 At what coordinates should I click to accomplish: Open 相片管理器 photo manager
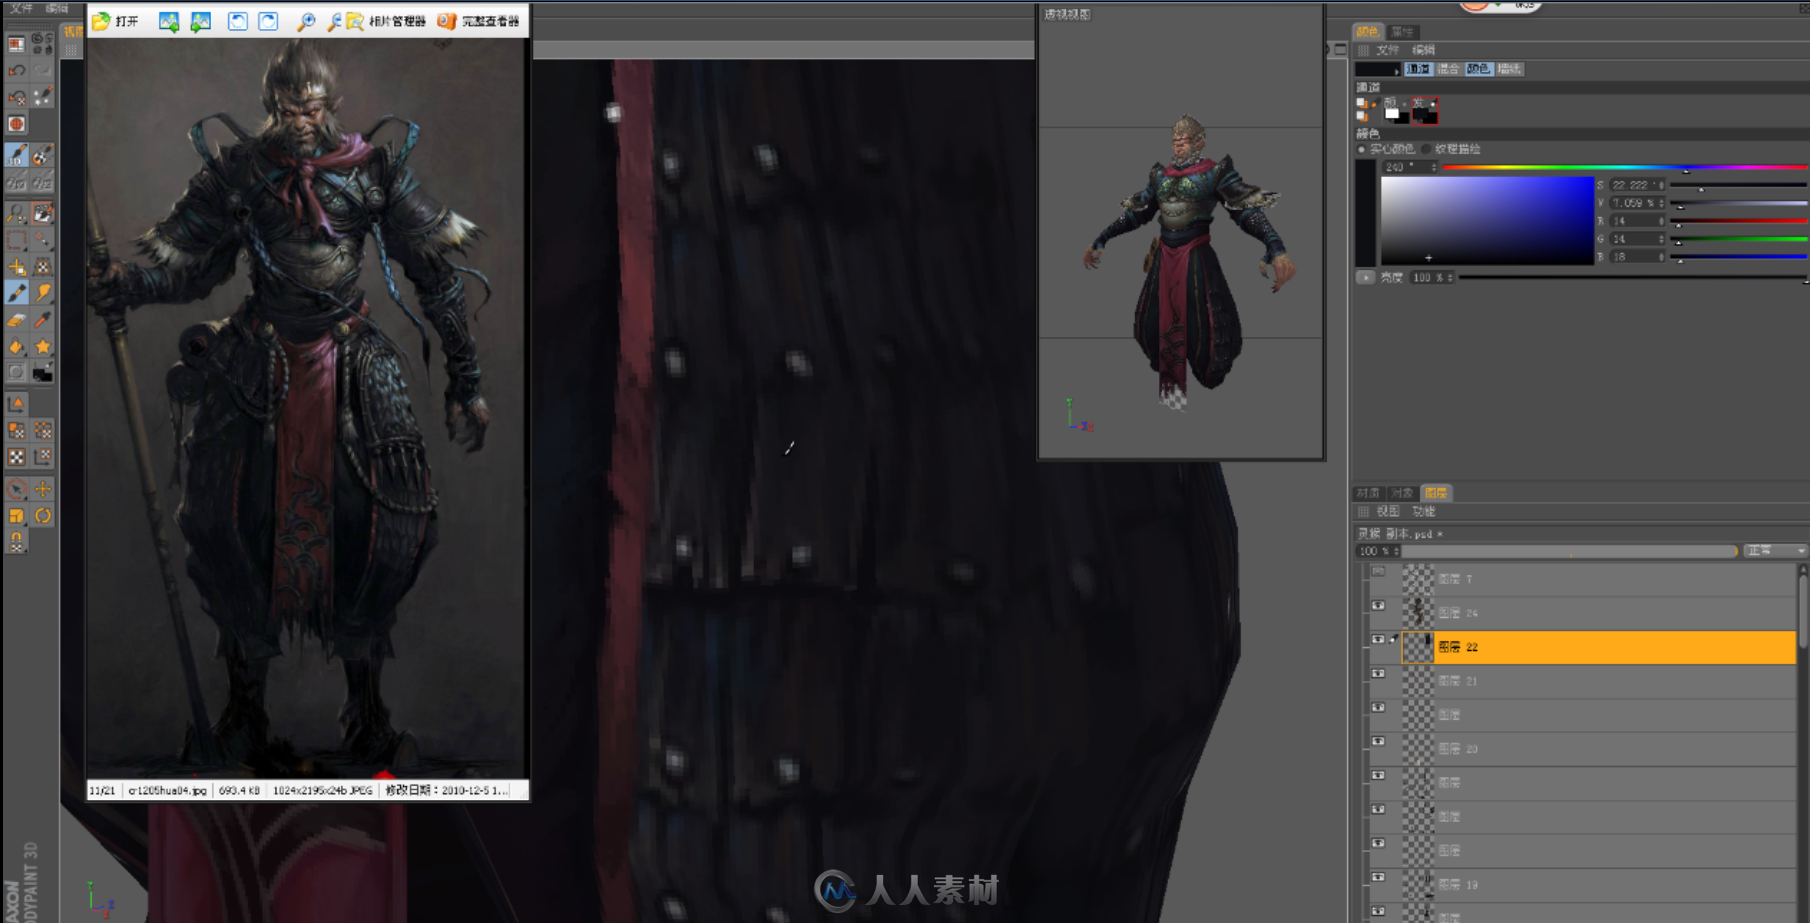pos(386,21)
